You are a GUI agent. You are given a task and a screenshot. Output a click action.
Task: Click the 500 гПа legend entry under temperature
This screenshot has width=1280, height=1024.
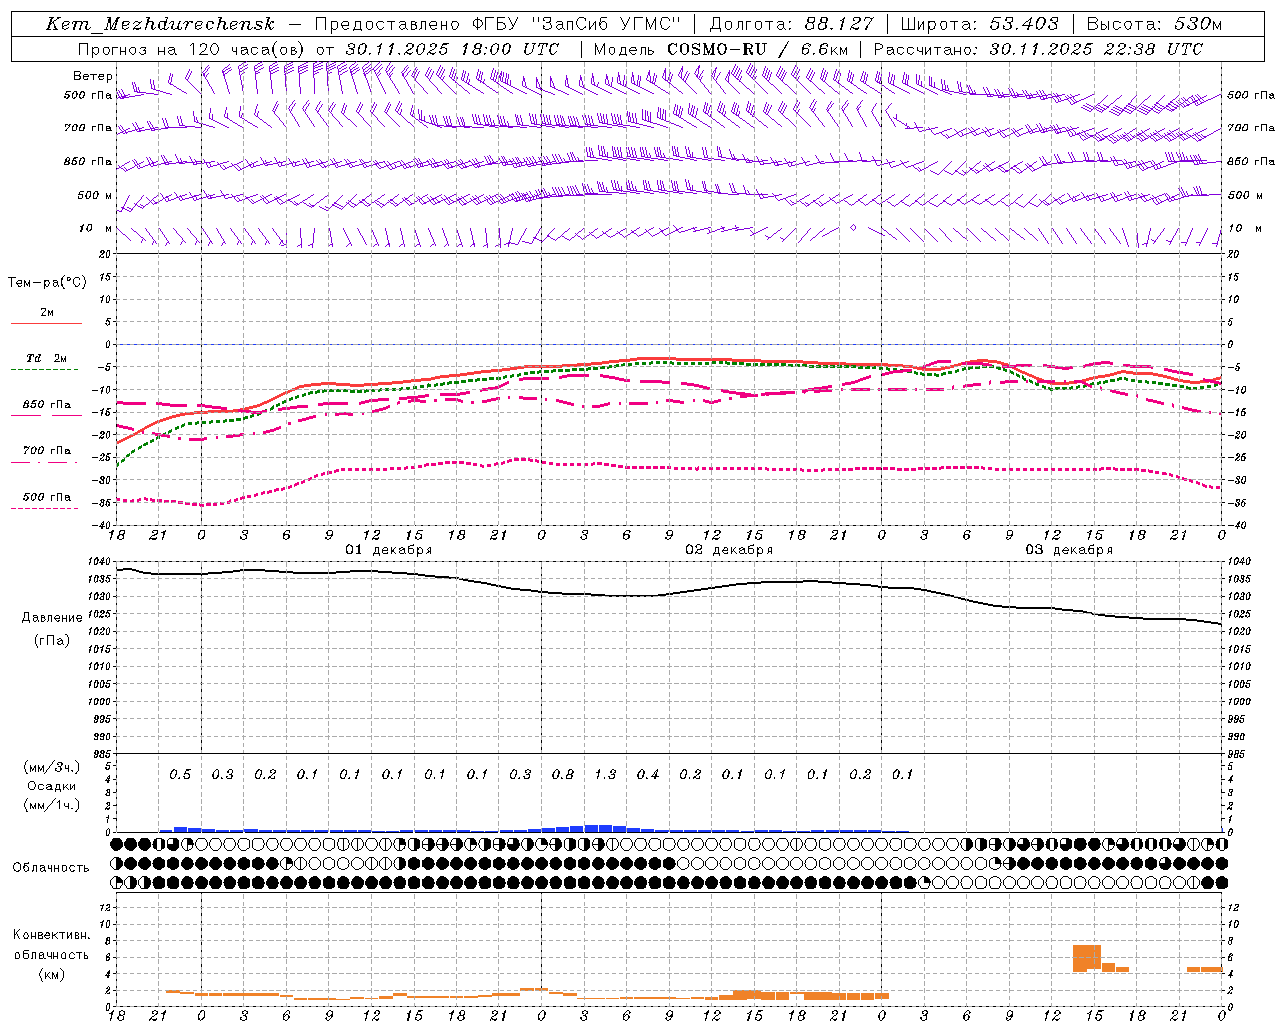(46, 497)
